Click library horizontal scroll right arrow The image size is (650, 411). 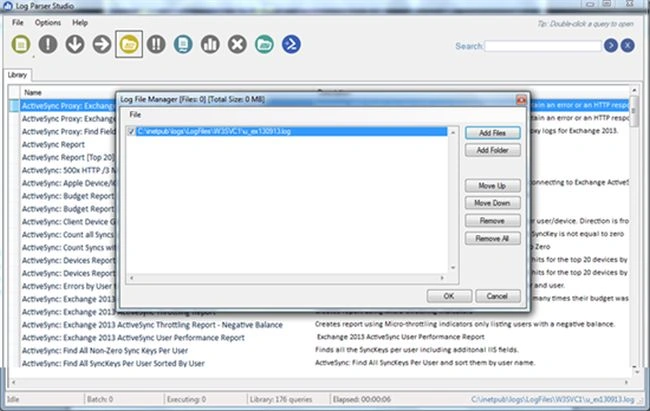pos(626,382)
